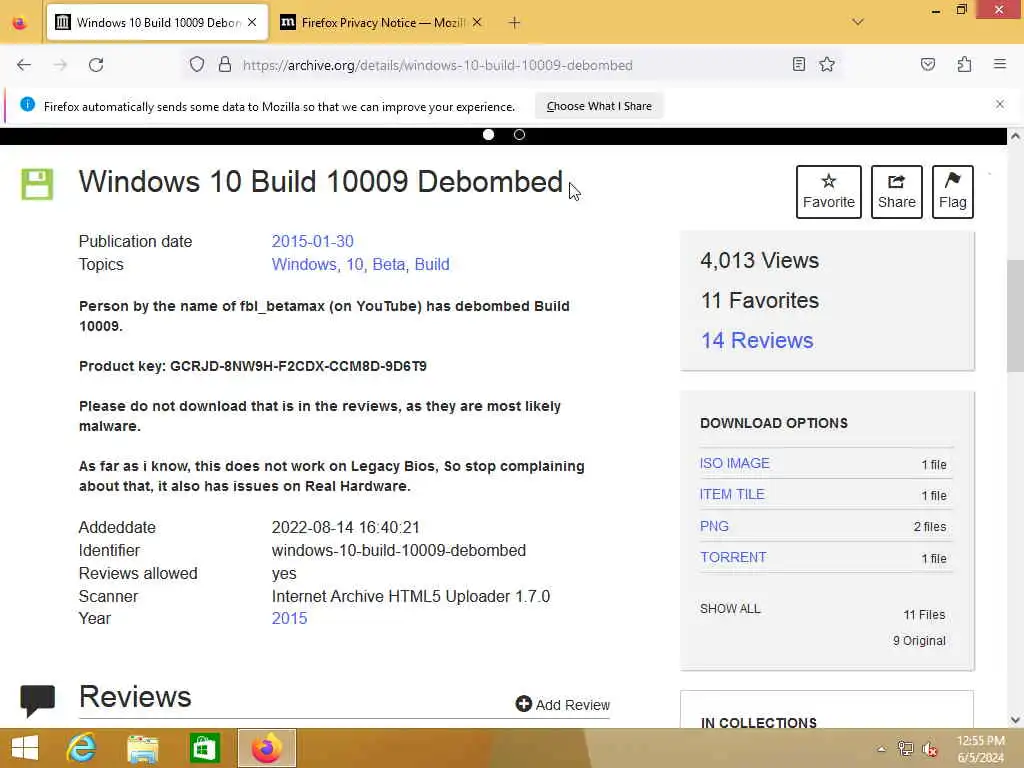Open a new tab with the plus button
The width and height of the screenshot is (1024, 768).
coord(514,23)
